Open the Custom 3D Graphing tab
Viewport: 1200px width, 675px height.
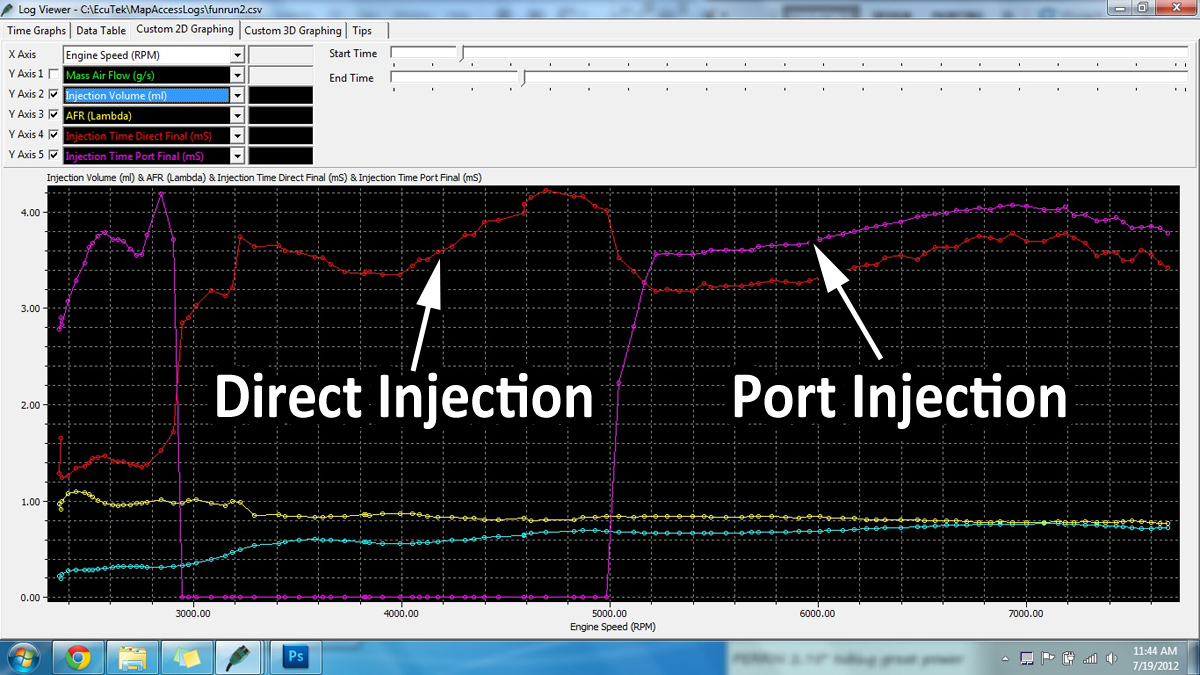click(293, 31)
